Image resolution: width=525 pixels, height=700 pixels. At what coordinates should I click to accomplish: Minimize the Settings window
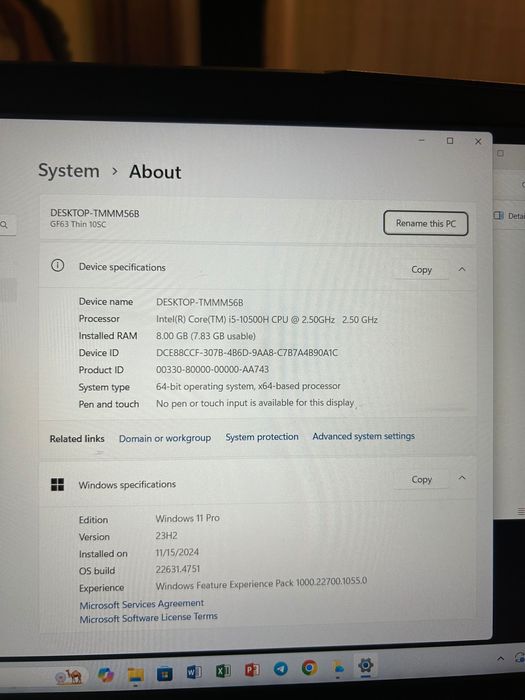pyautogui.click(x=421, y=140)
